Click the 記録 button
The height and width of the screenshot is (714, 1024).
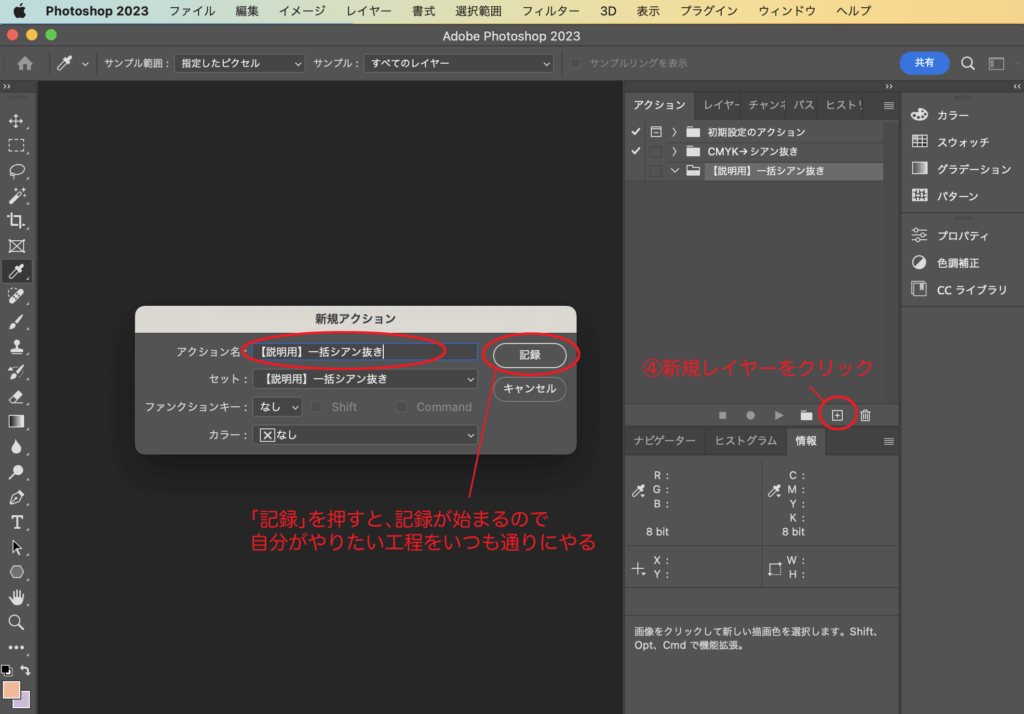pyautogui.click(x=530, y=355)
